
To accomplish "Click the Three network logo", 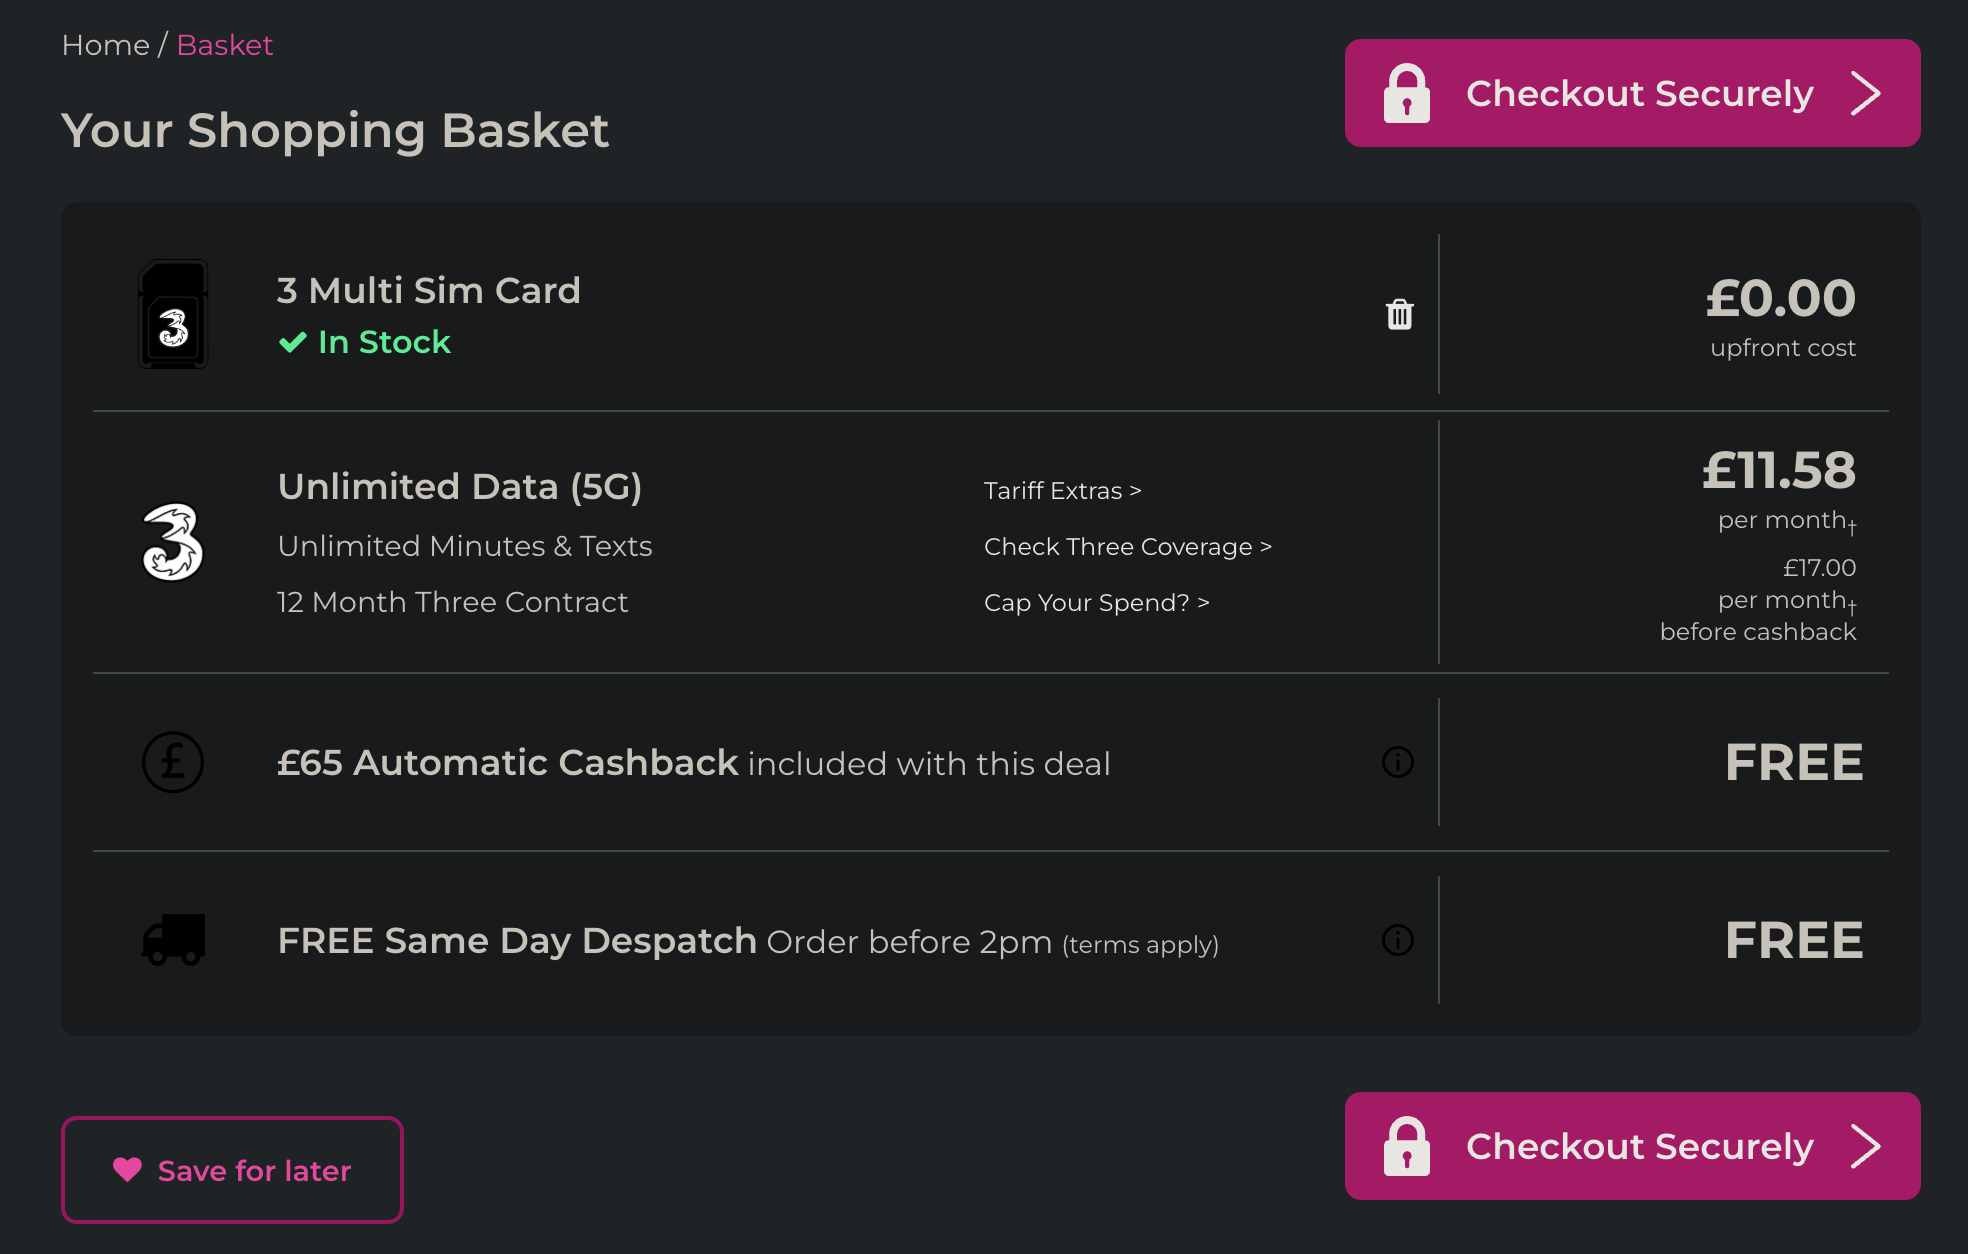I will pos(173,542).
